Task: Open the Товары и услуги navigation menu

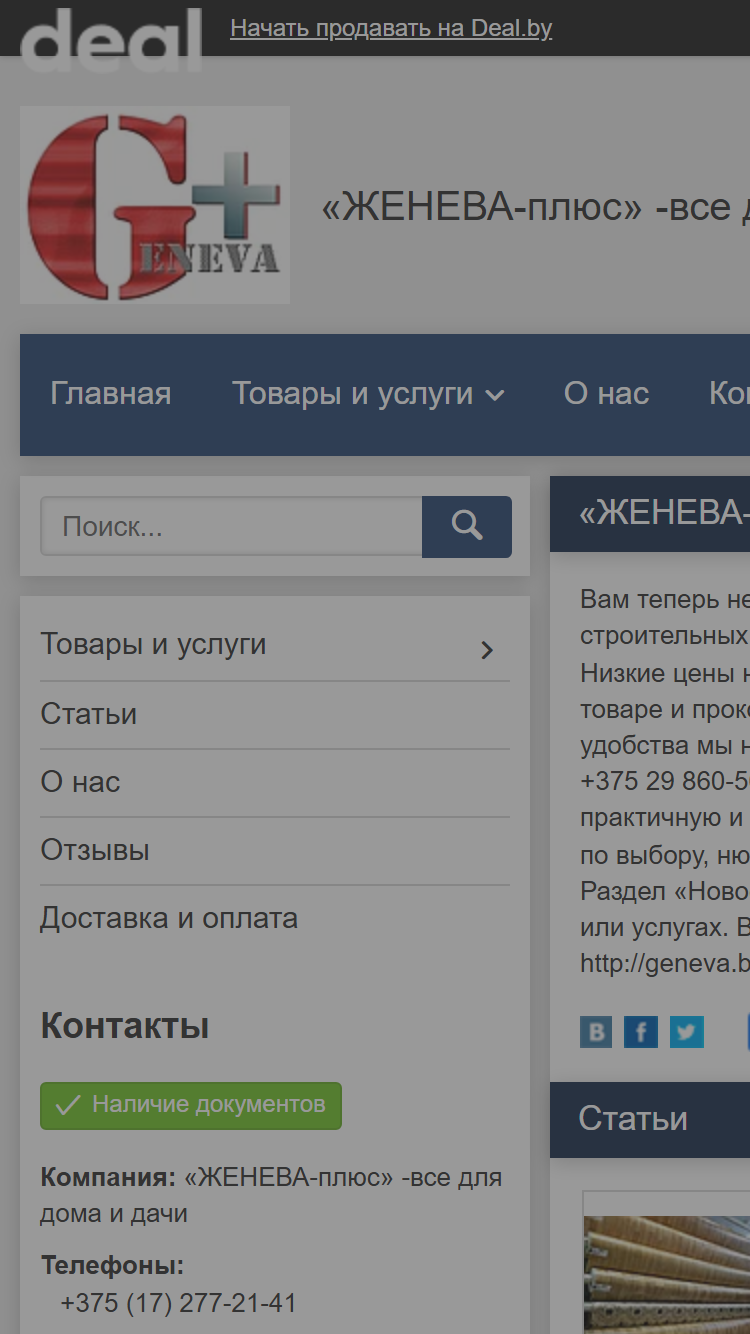Action: point(353,394)
